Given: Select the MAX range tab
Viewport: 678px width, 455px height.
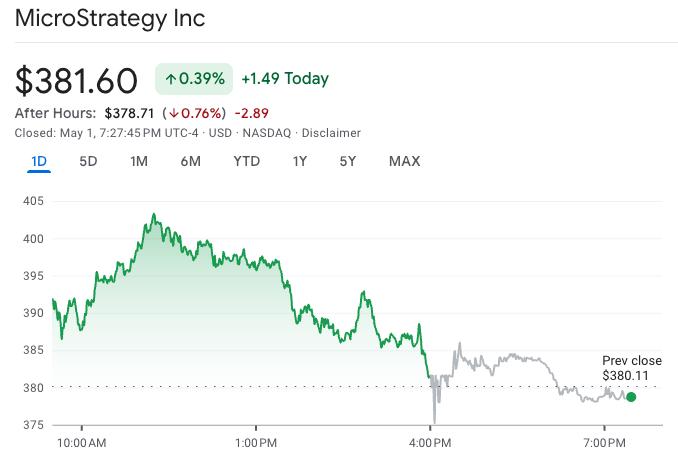Looking at the screenshot, I should click(404, 161).
